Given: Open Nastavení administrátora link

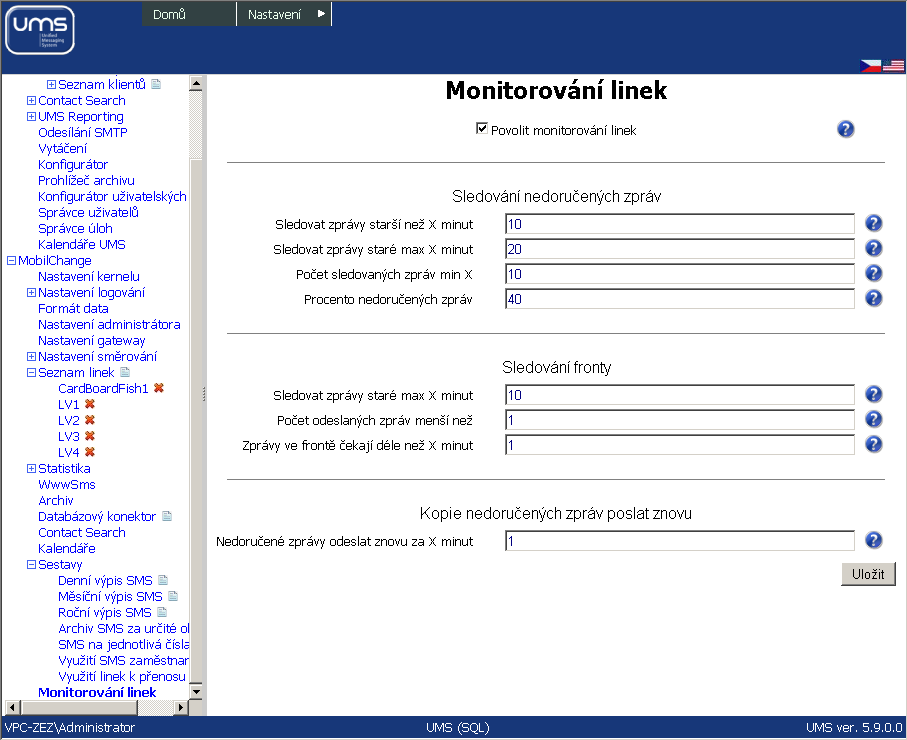Looking at the screenshot, I should coord(109,325).
